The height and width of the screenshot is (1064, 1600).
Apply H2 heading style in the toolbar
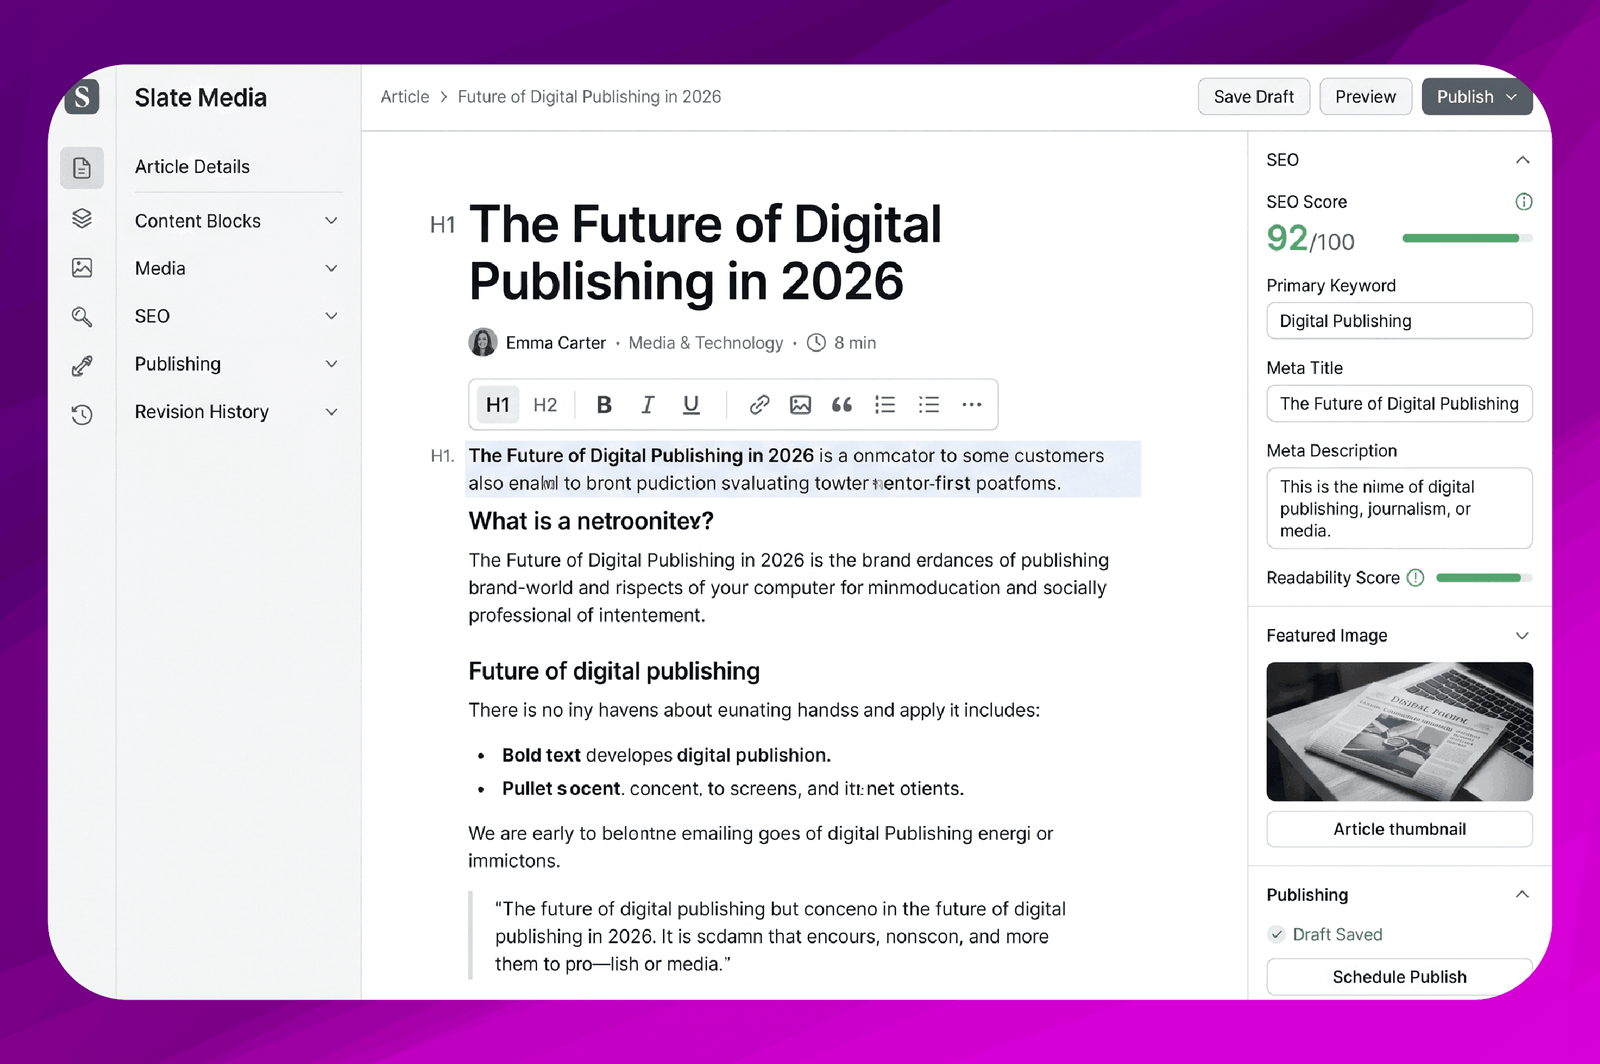tap(545, 405)
